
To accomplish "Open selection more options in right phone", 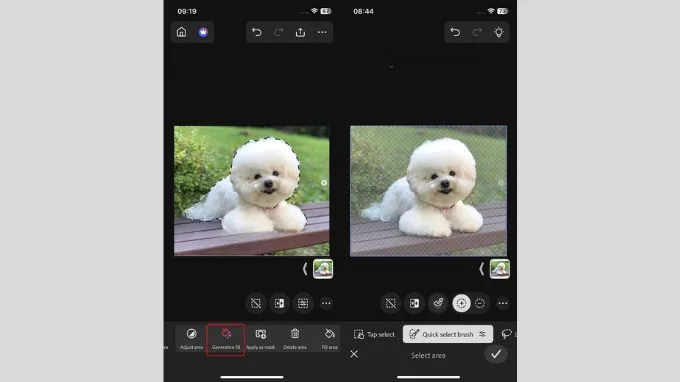I will tap(503, 303).
